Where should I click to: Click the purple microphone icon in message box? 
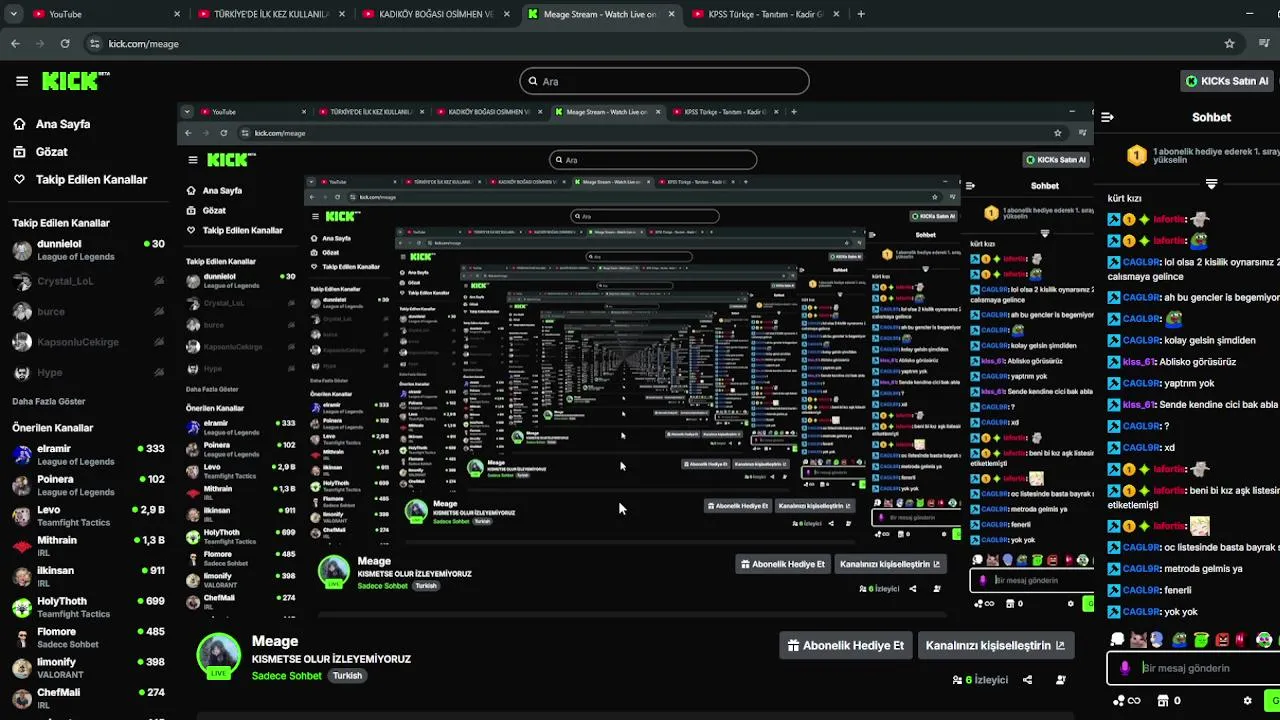1125,668
